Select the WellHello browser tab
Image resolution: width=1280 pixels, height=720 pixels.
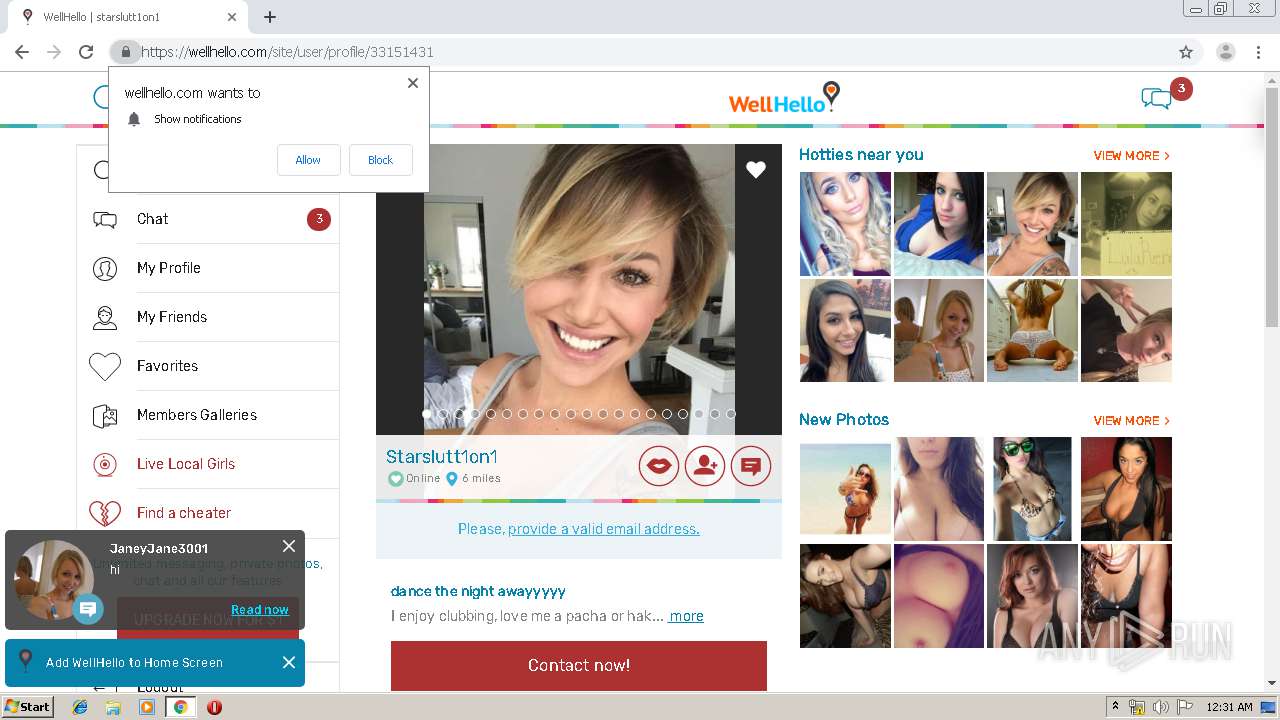click(x=128, y=17)
